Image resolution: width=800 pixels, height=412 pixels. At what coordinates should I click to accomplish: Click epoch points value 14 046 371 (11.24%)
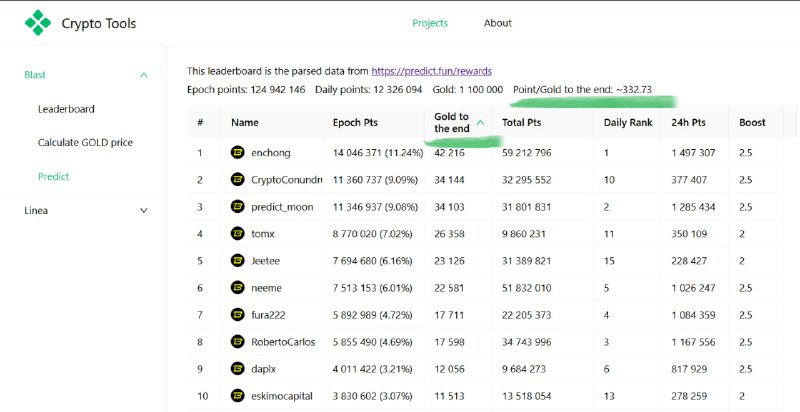(x=378, y=152)
